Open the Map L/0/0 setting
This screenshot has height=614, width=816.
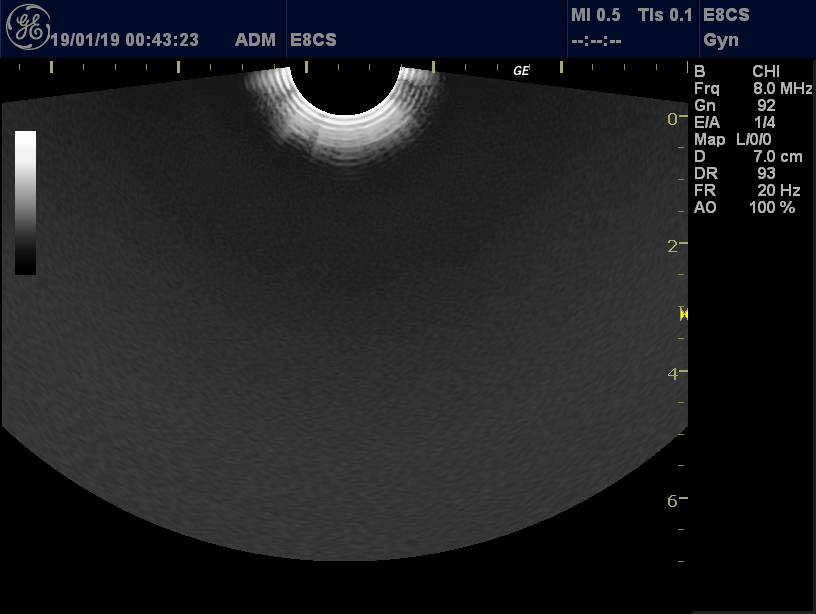click(745, 140)
